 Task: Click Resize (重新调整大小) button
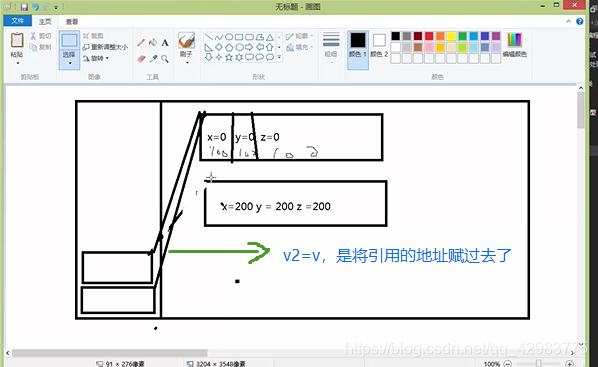pos(105,47)
